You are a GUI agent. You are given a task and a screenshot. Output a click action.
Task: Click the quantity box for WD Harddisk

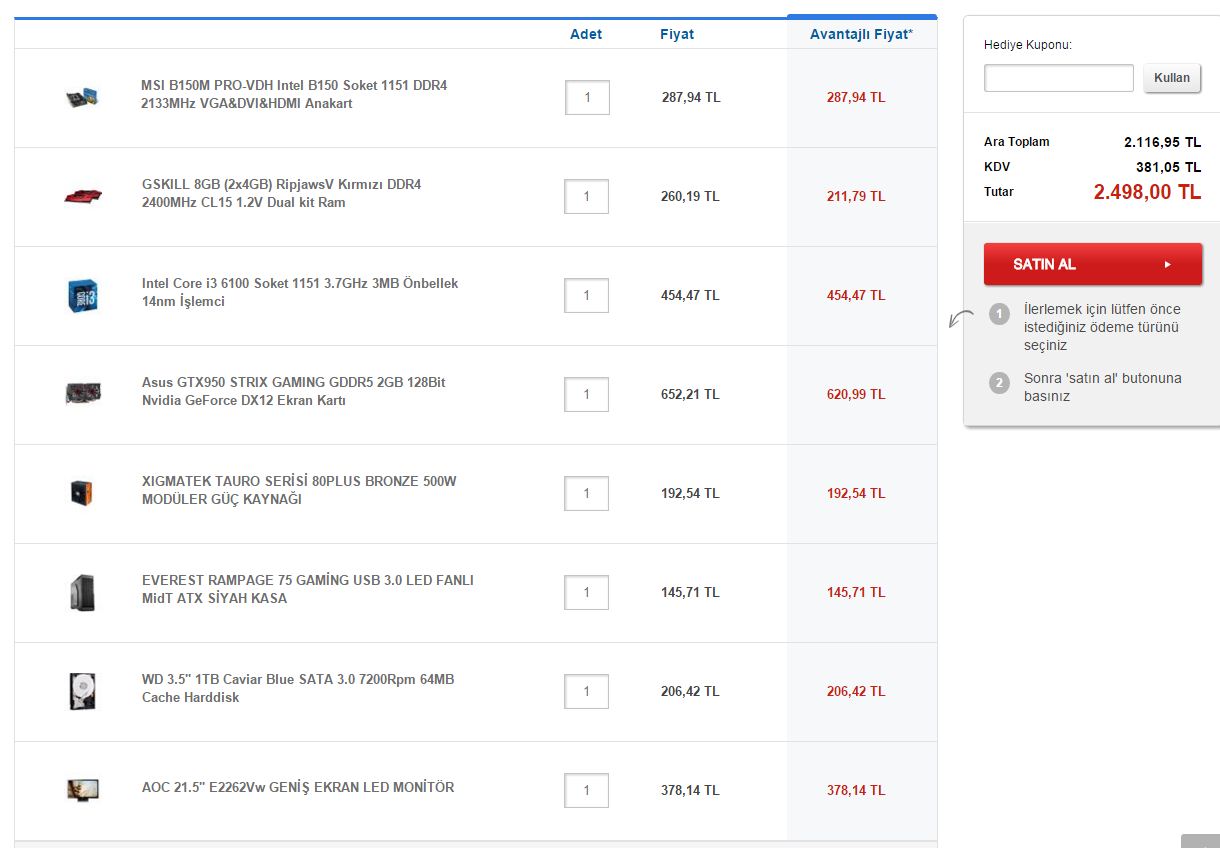pos(587,692)
